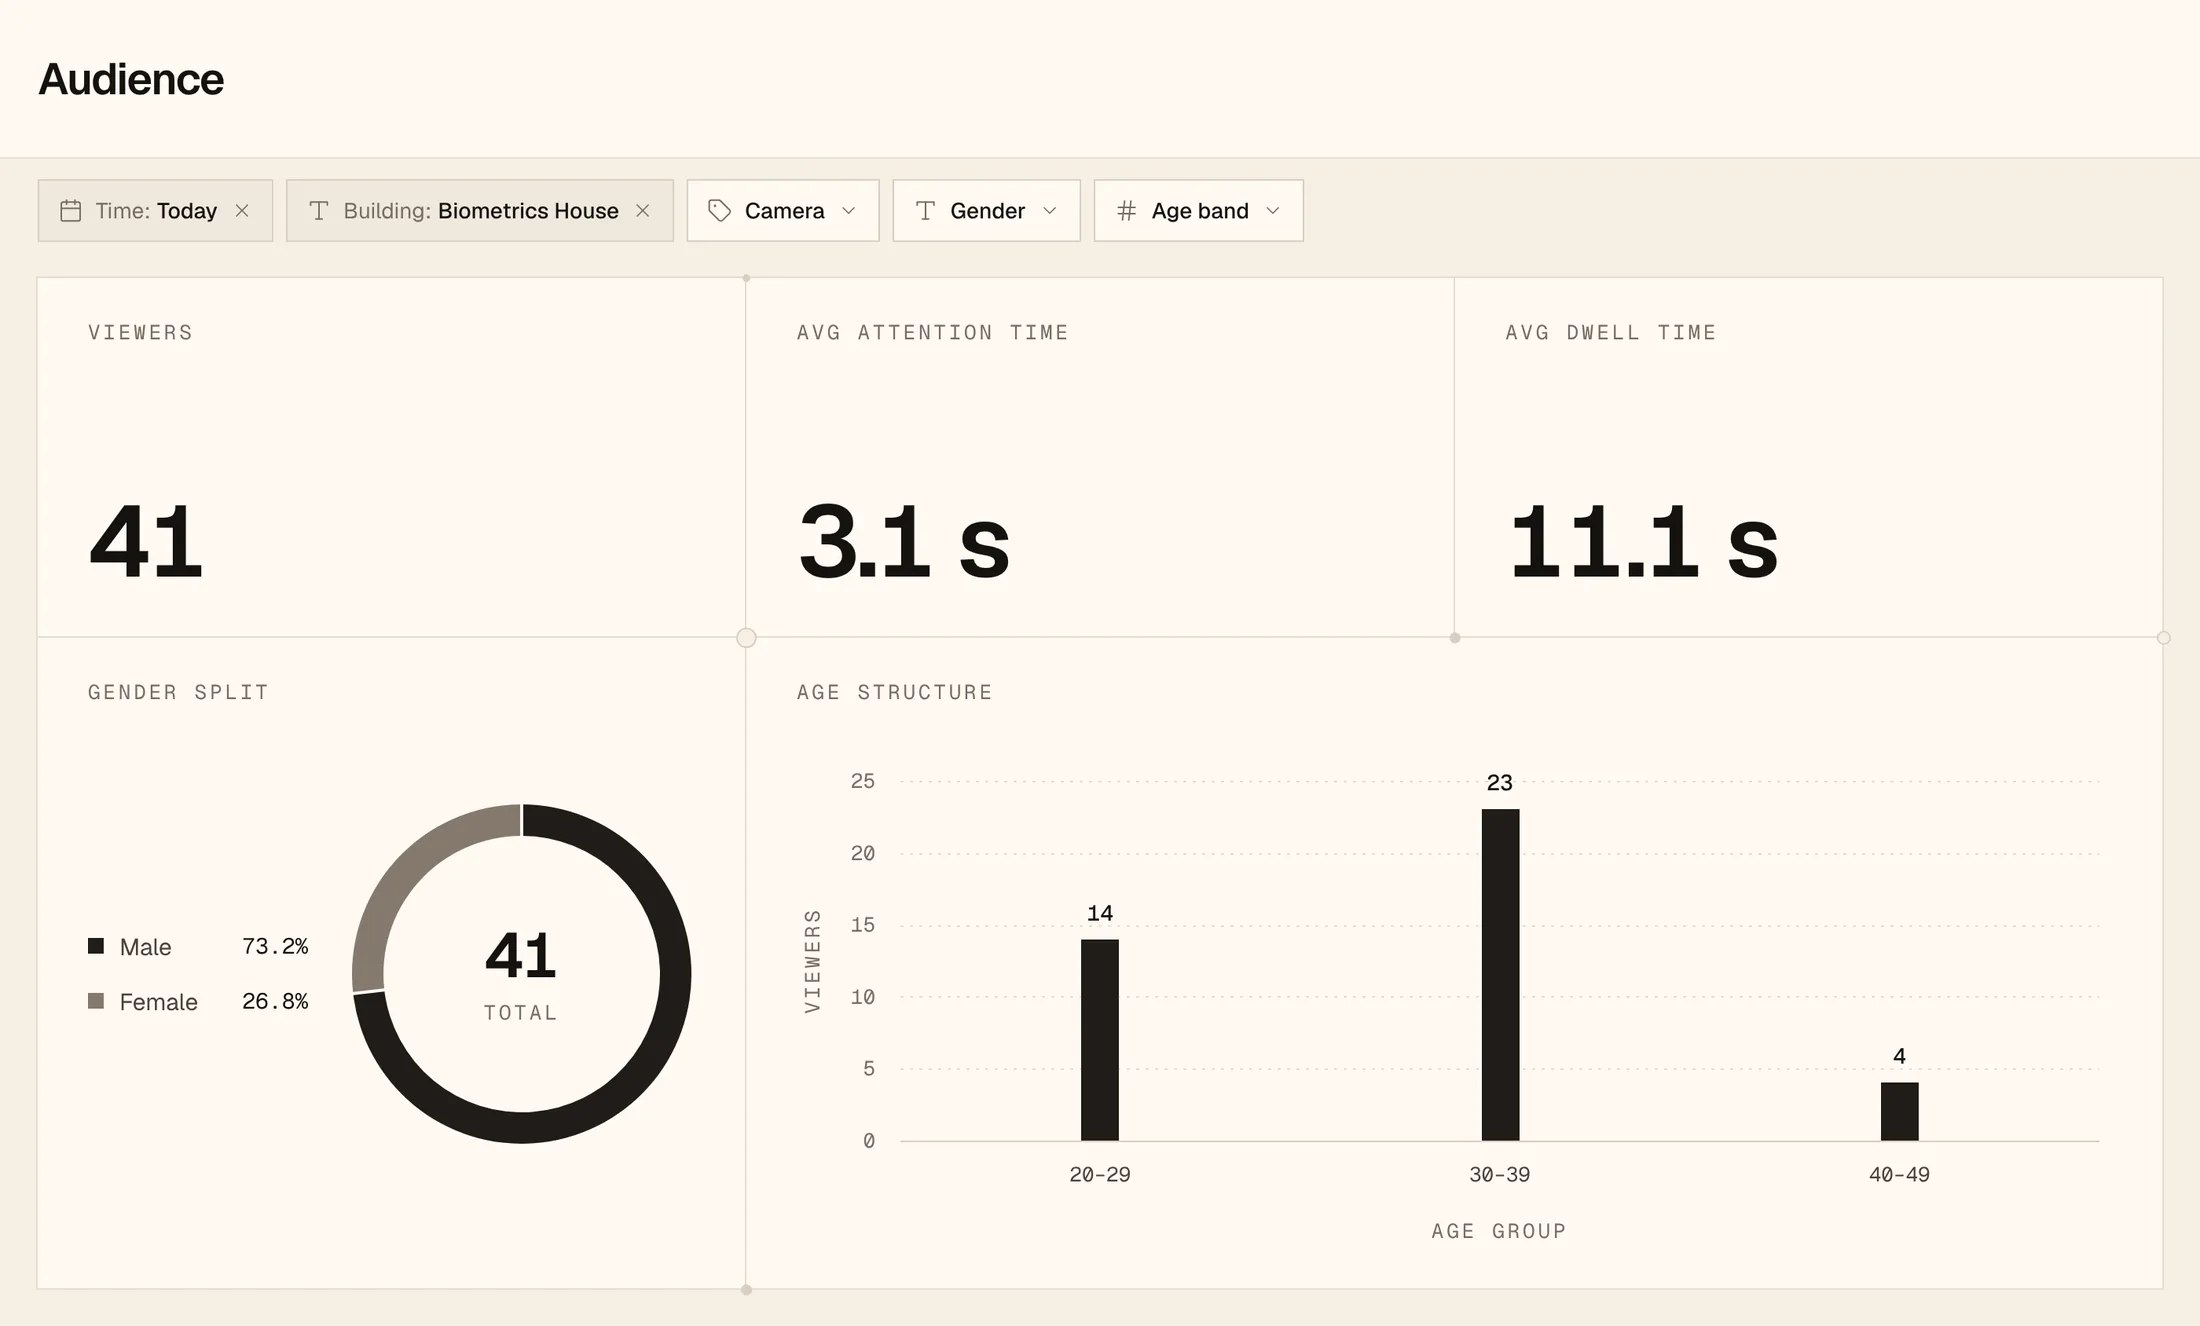Remove the Time: Today filter
This screenshot has height=1326, width=2200.
click(242, 211)
